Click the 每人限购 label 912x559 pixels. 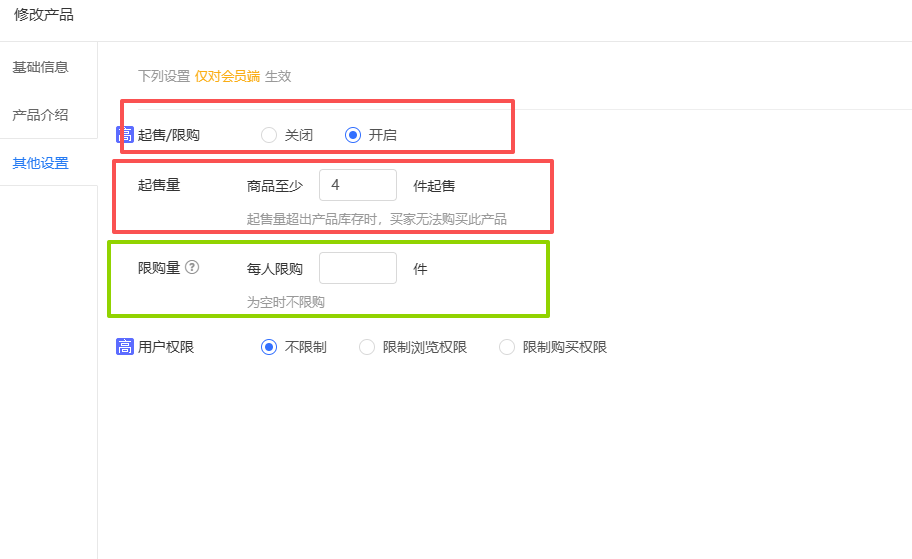275,269
